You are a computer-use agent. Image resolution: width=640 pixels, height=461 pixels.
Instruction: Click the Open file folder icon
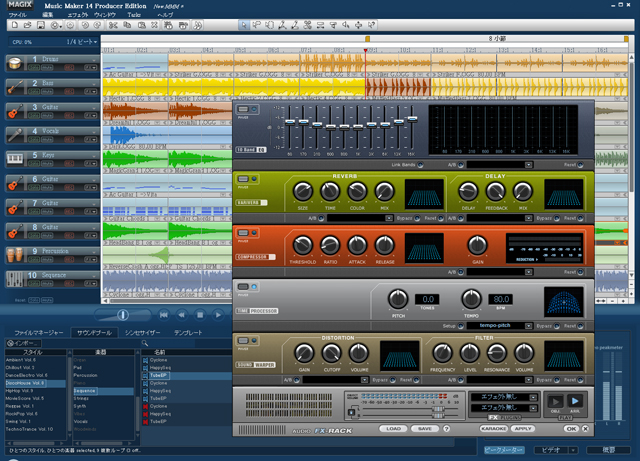[28, 25]
